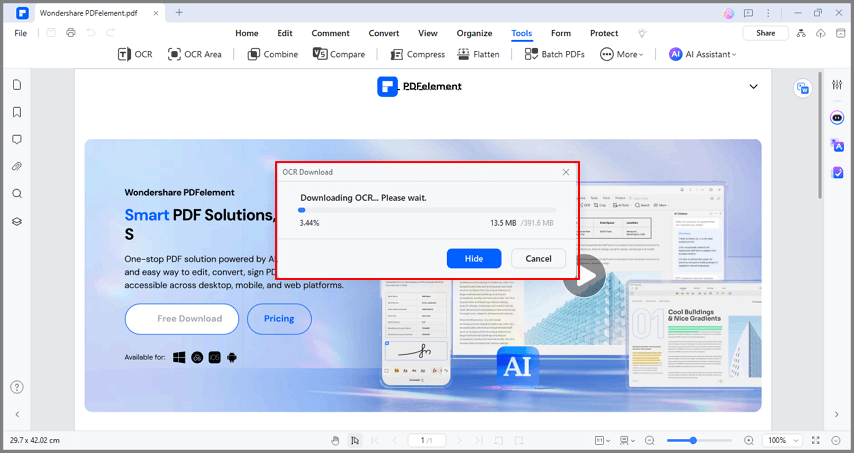Viewport: 854px width, 453px height.
Task: Click the Share button
Action: (x=765, y=33)
